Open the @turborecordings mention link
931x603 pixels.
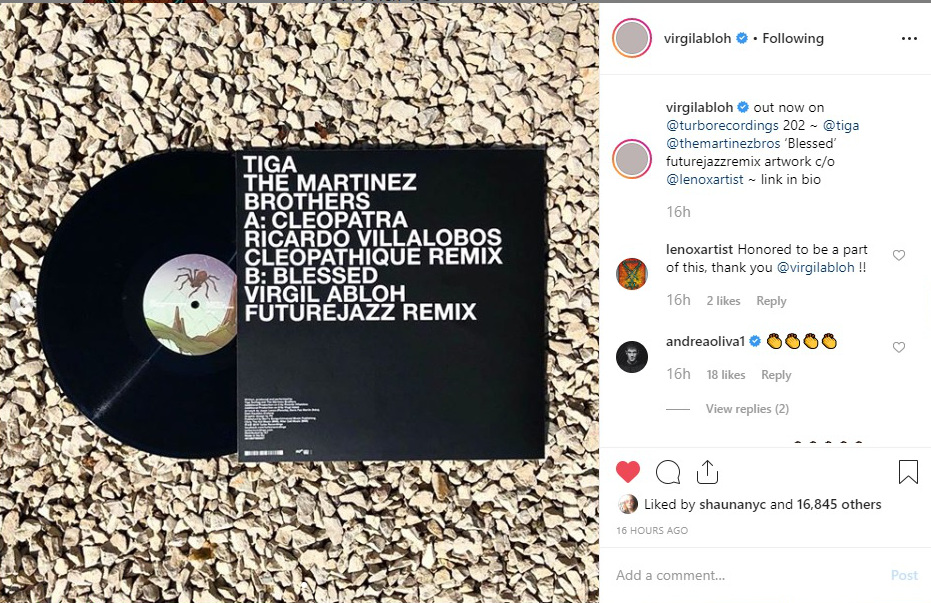(x=722, y=125)
